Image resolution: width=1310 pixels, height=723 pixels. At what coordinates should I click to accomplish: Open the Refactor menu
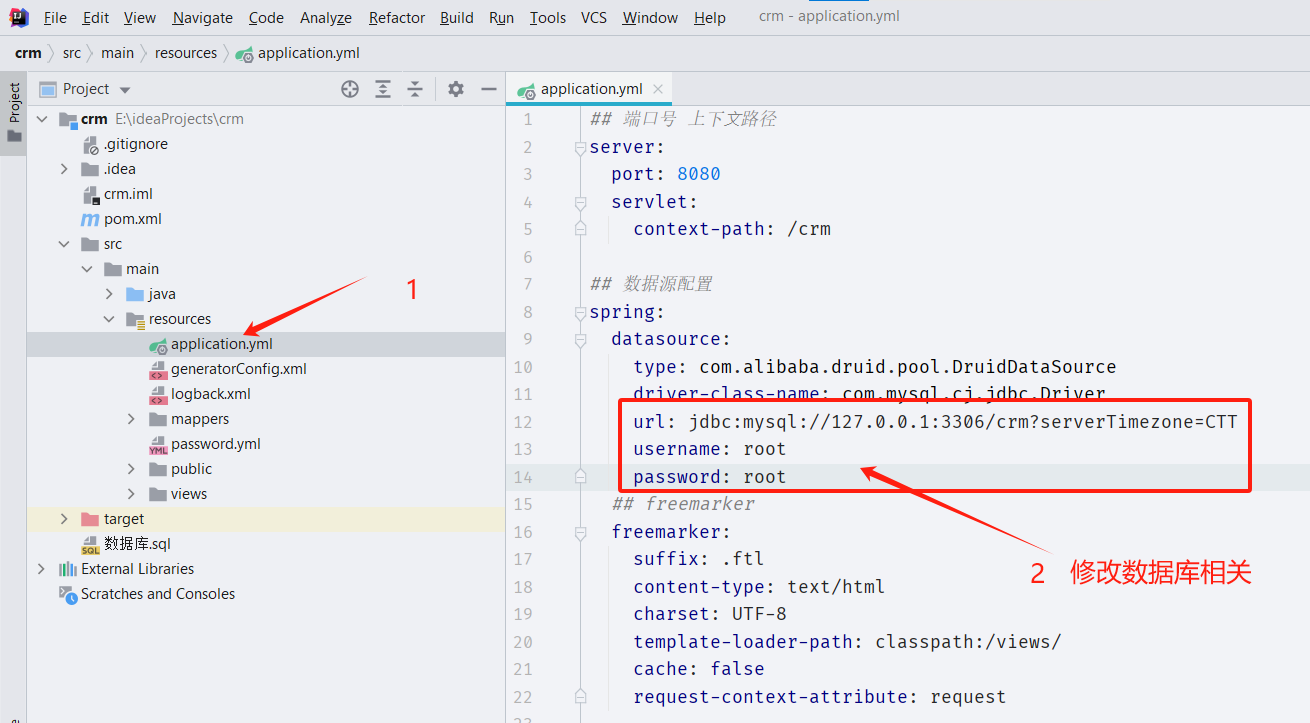coord(397,18)
